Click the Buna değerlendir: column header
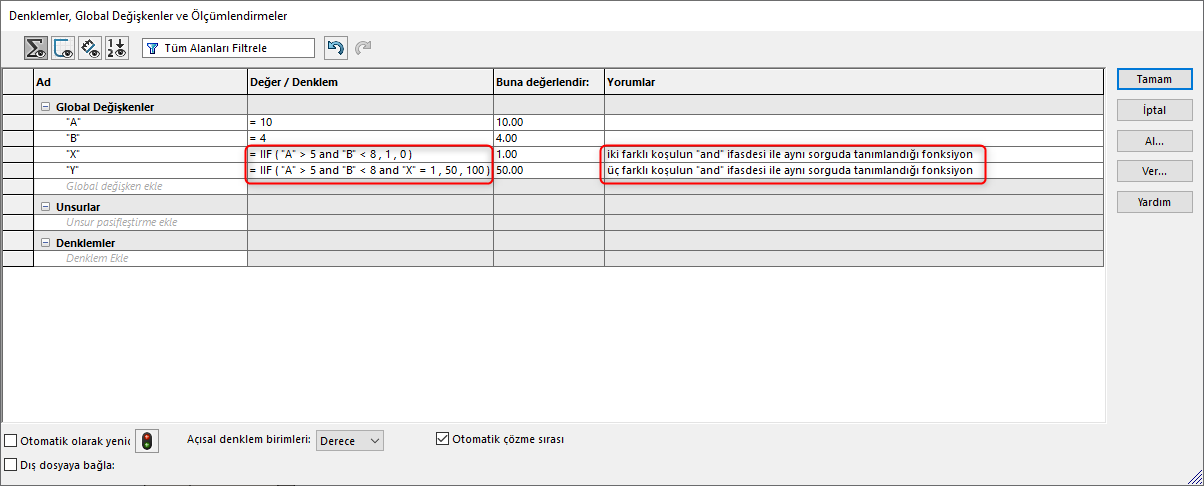The height and width of the screenshot is (486, 1204). [549, 81]
